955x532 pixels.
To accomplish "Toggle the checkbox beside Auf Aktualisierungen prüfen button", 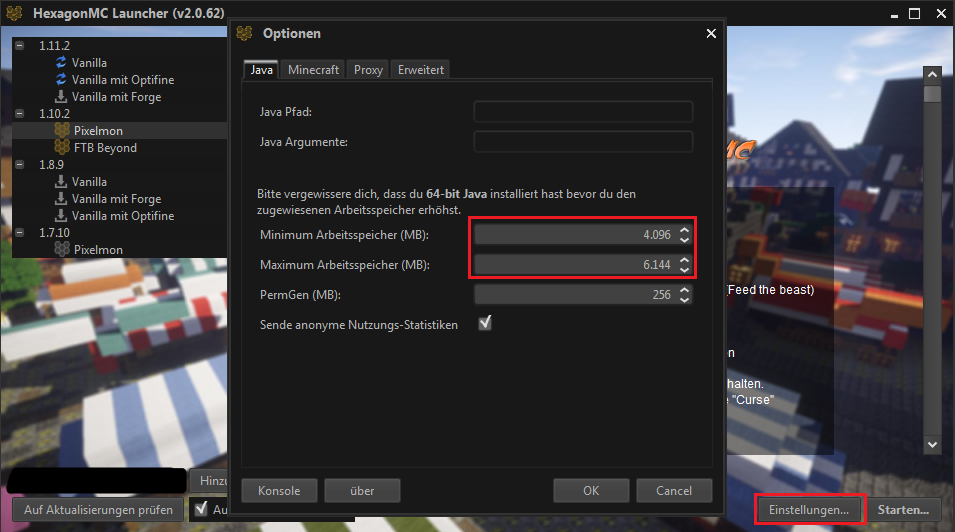I will 200,509.
